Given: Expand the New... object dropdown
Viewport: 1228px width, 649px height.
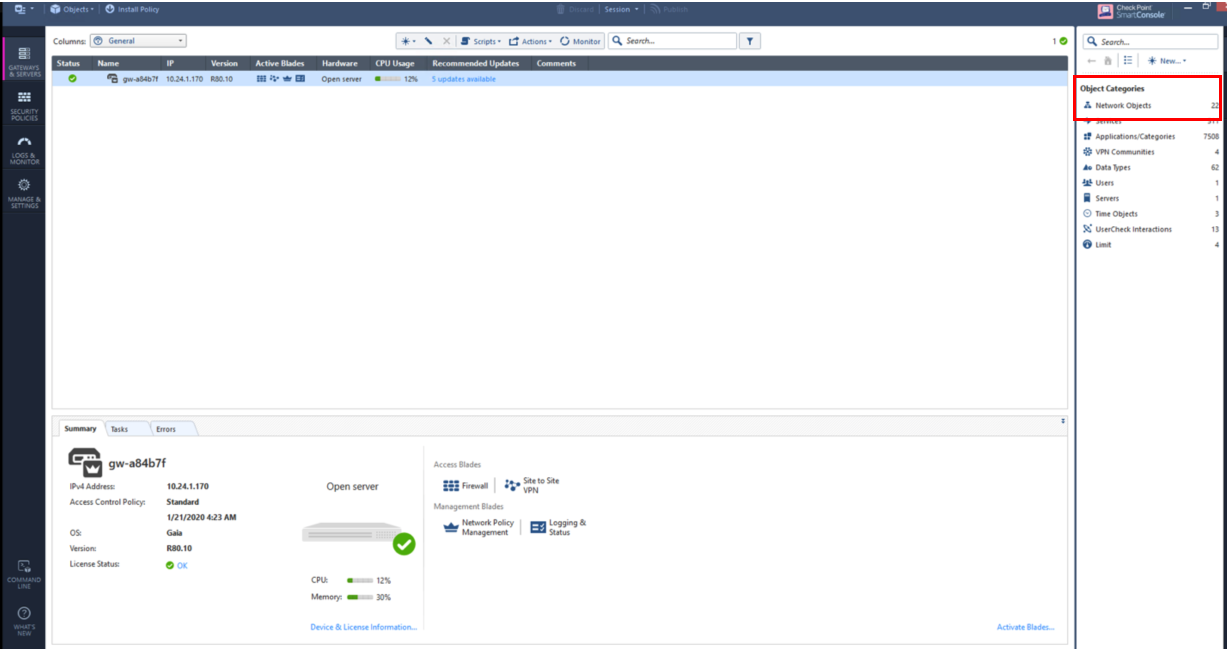Looking at the screenshot, I should (1165, 60).
